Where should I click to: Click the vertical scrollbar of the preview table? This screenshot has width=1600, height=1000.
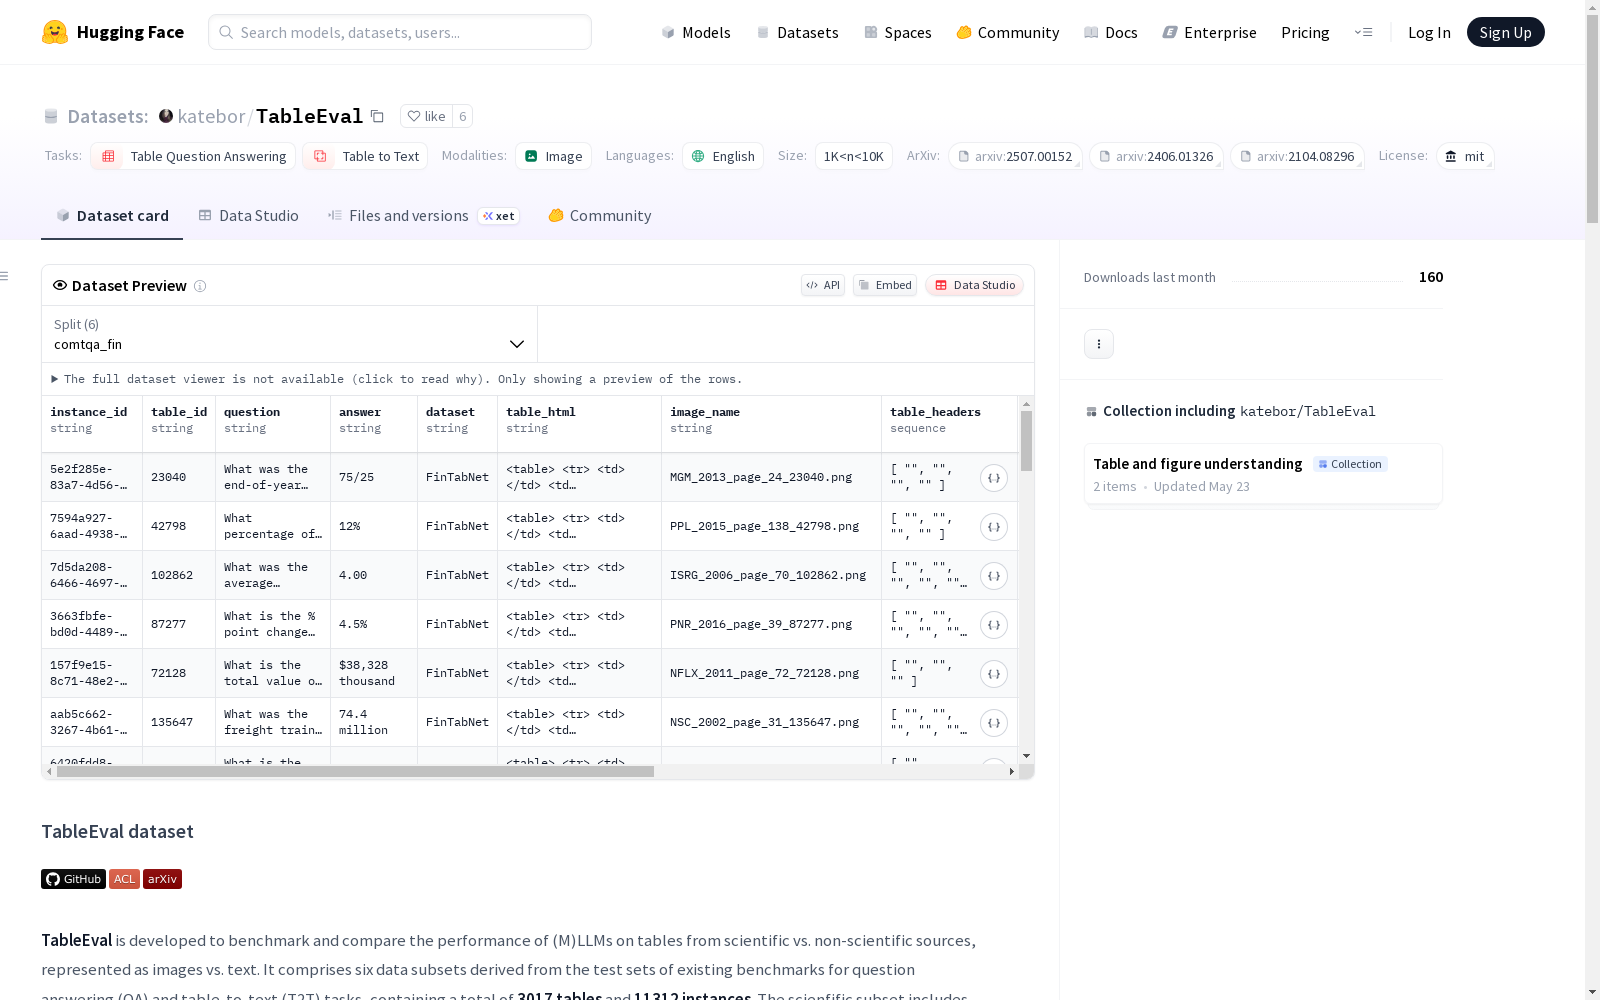click(x=1026, y=440)
